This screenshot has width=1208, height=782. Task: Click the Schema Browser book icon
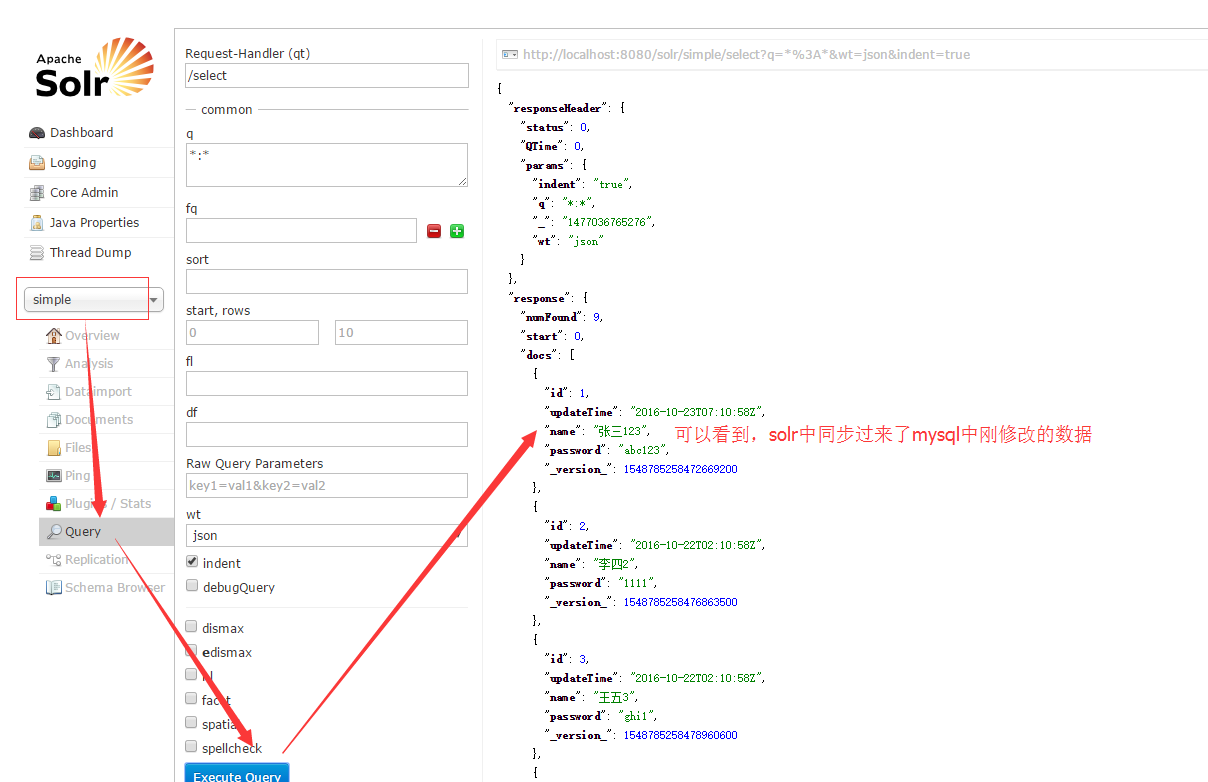tap(54, 587)
